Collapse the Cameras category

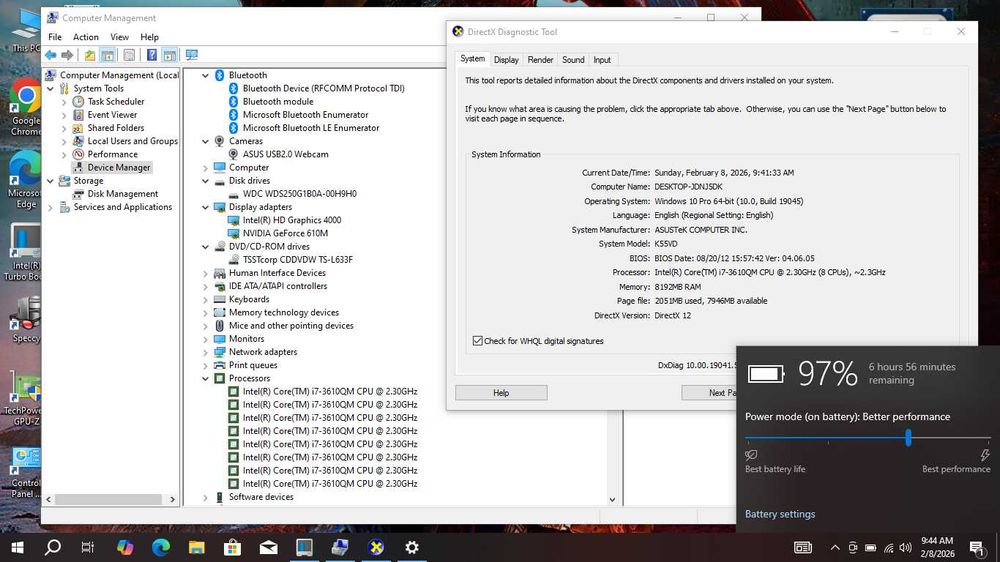click(205, 141)
